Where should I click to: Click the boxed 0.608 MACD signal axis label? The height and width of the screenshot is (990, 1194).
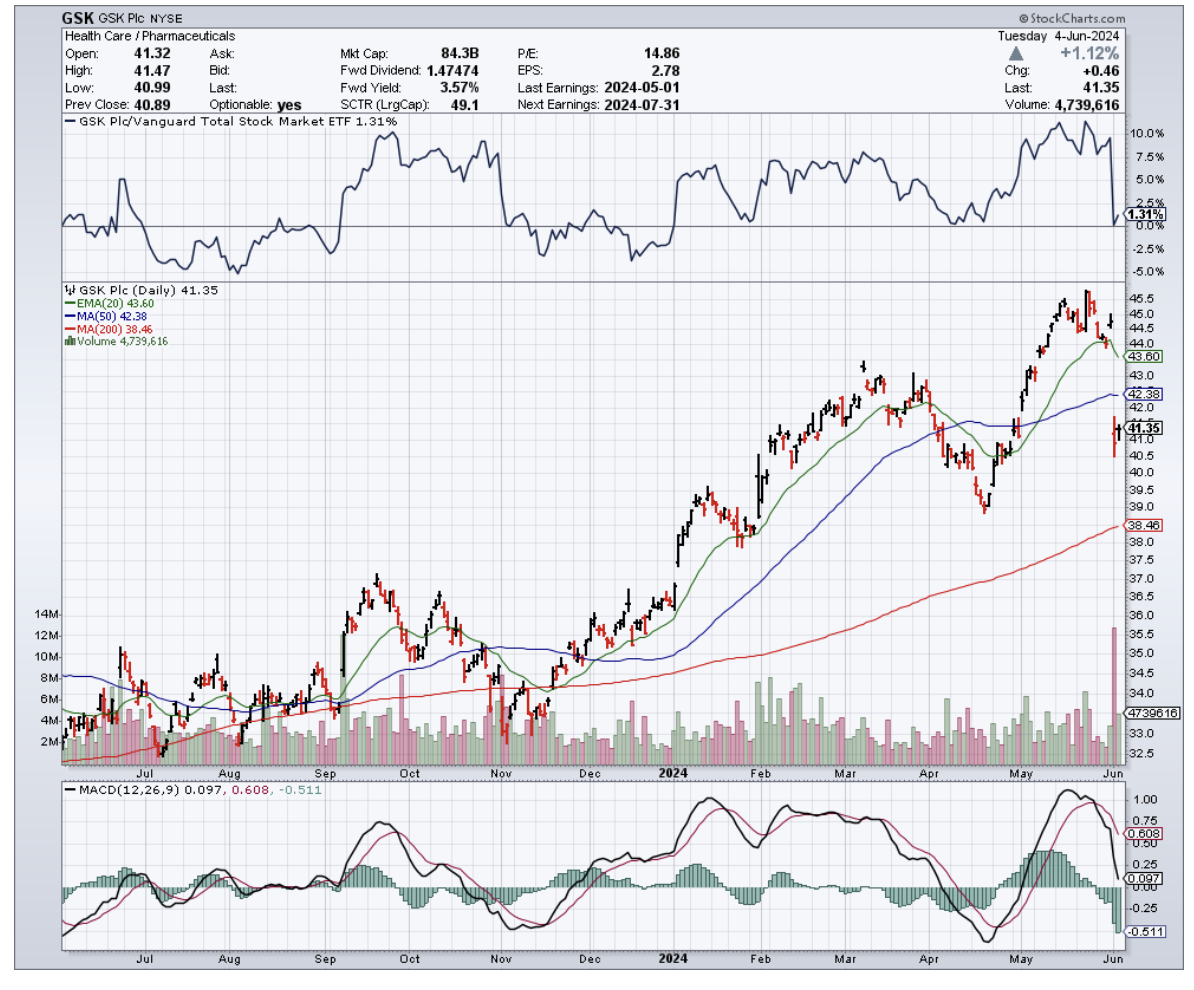tap(1144, 833)
